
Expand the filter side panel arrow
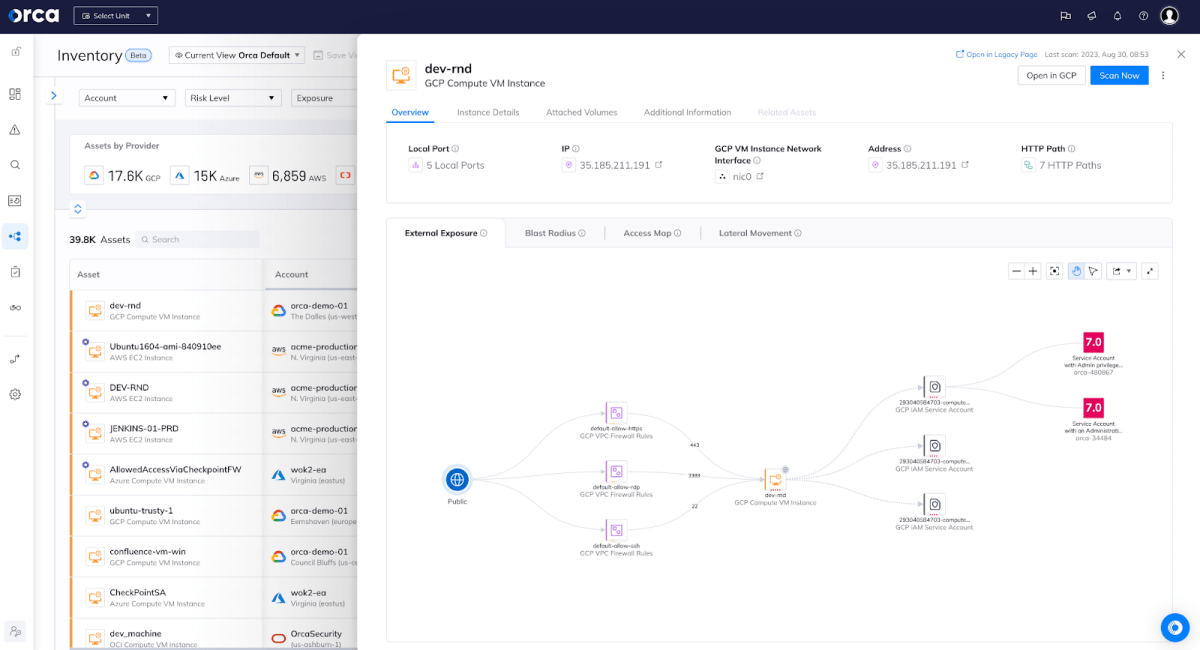[54, 96]
